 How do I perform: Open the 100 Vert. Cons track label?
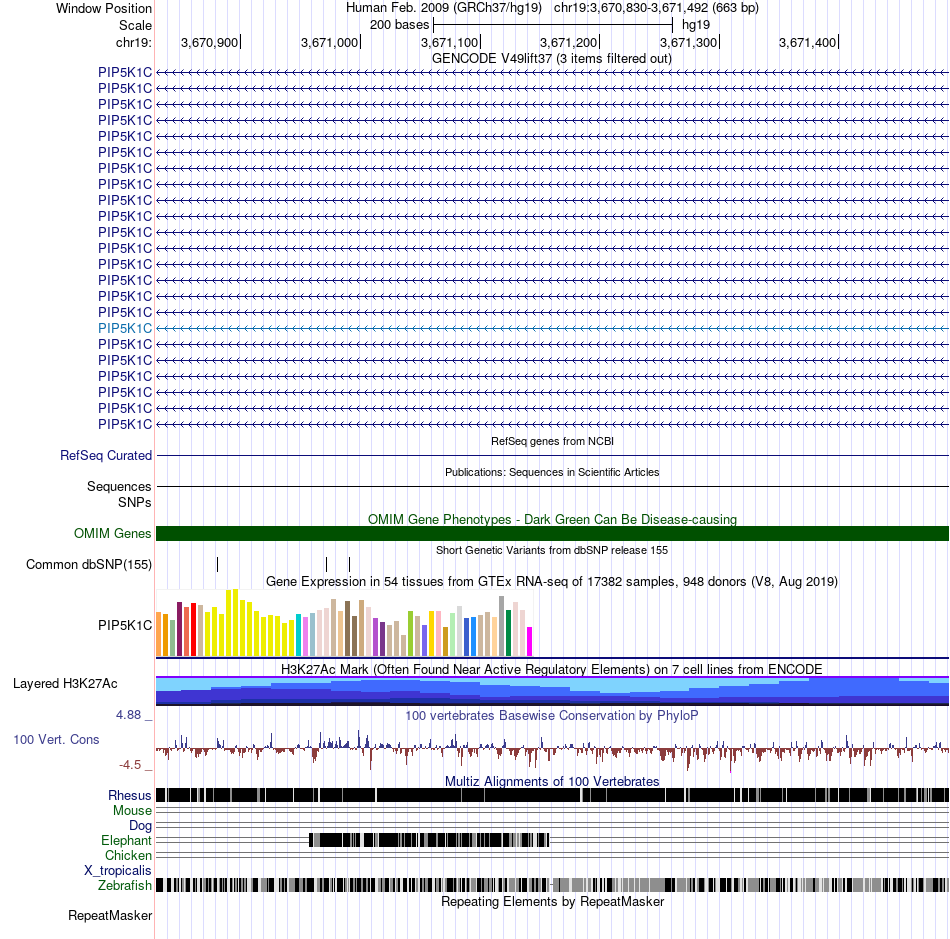[x=56, y=740]
